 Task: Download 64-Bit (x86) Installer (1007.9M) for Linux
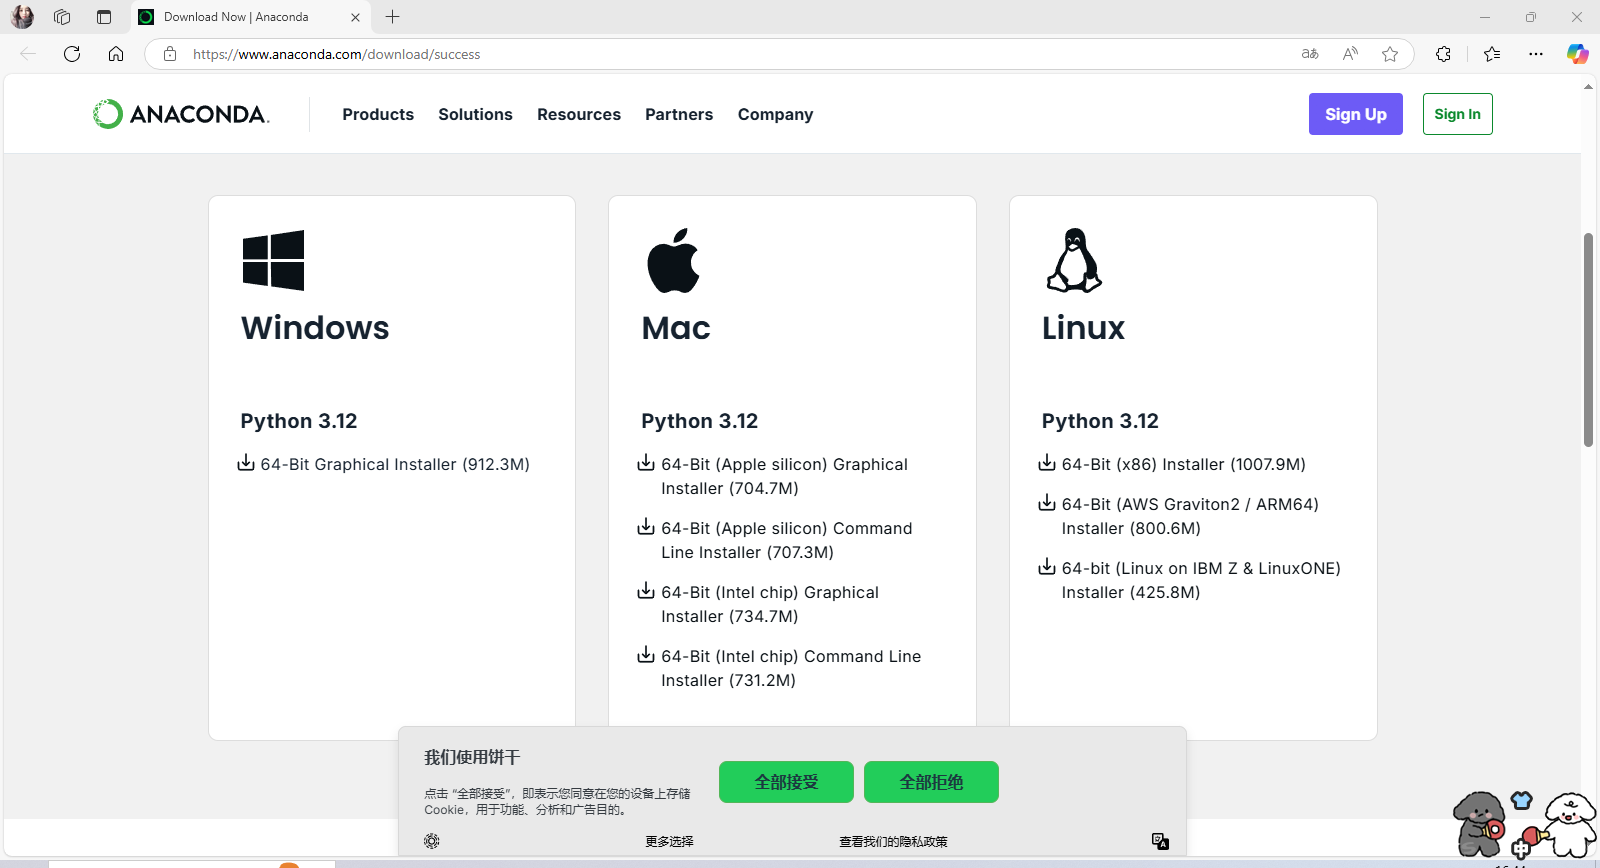tap(1184, 464)
